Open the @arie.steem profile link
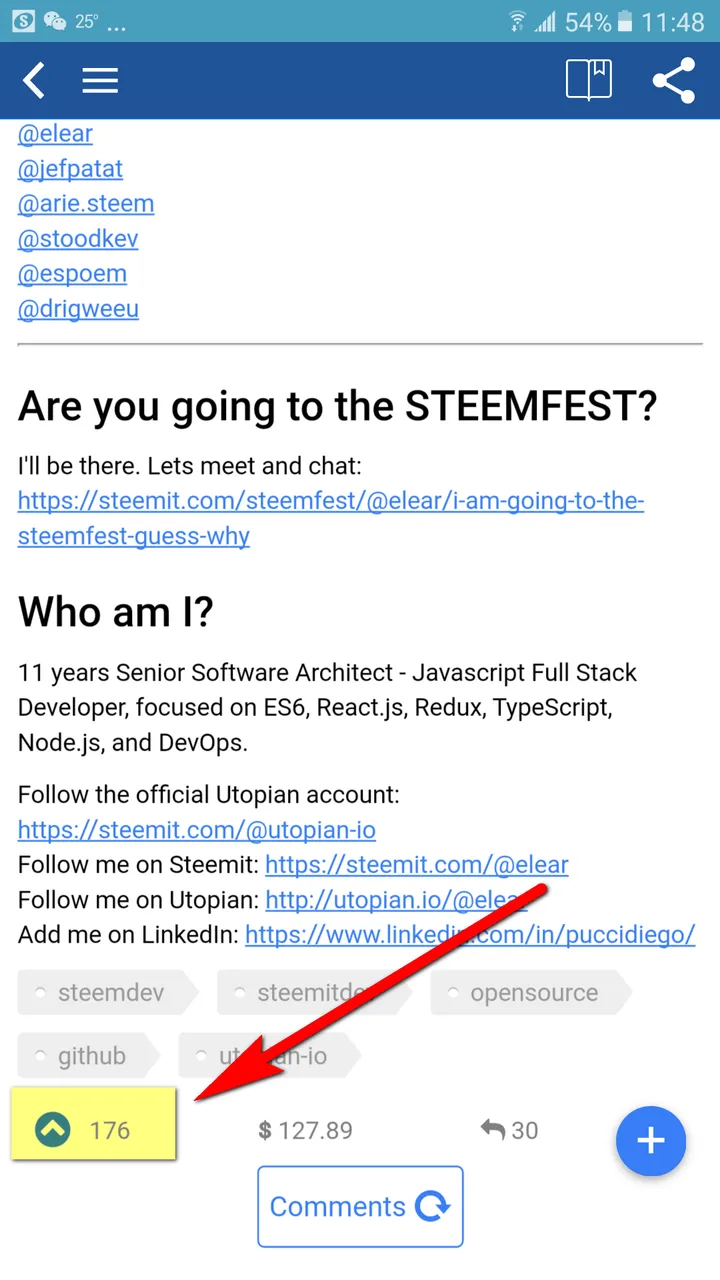The height and width of the screenshot is (1280, 720). click(86, 204)
